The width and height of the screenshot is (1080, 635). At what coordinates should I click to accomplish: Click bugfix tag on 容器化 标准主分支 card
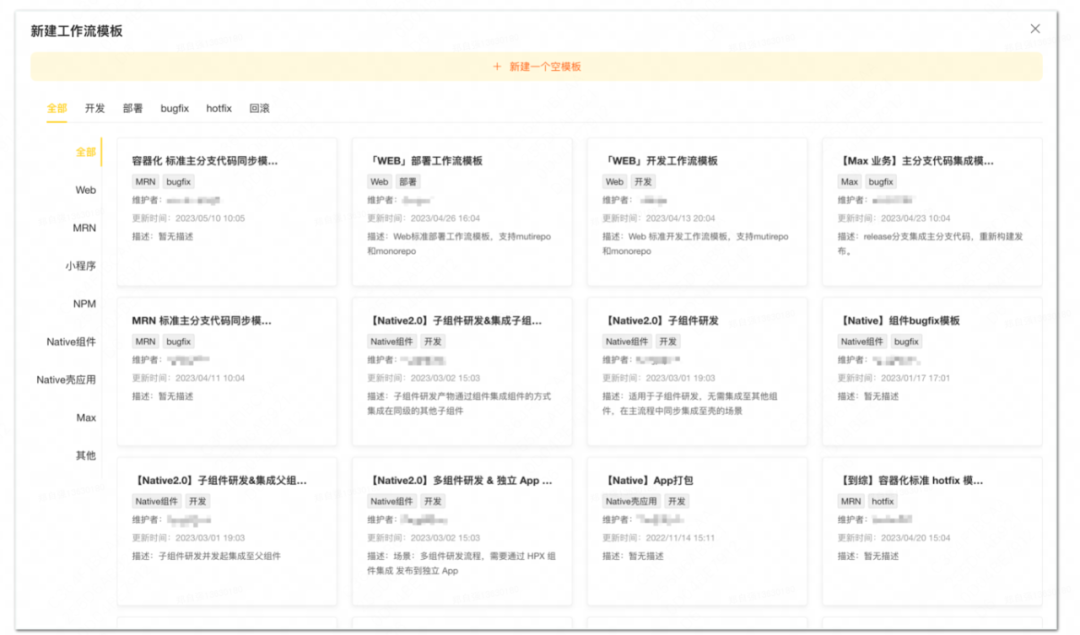(178, 182)
